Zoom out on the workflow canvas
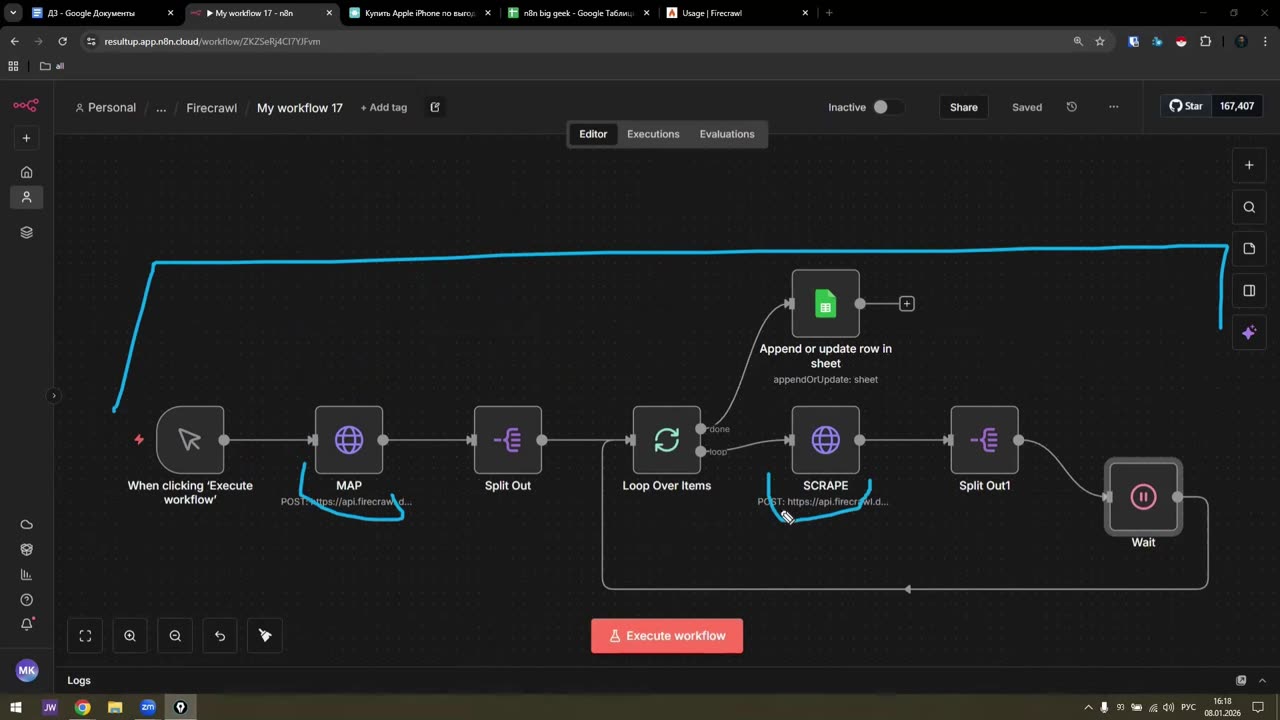This screenshot has height=720, width=1280. point(175,635)
